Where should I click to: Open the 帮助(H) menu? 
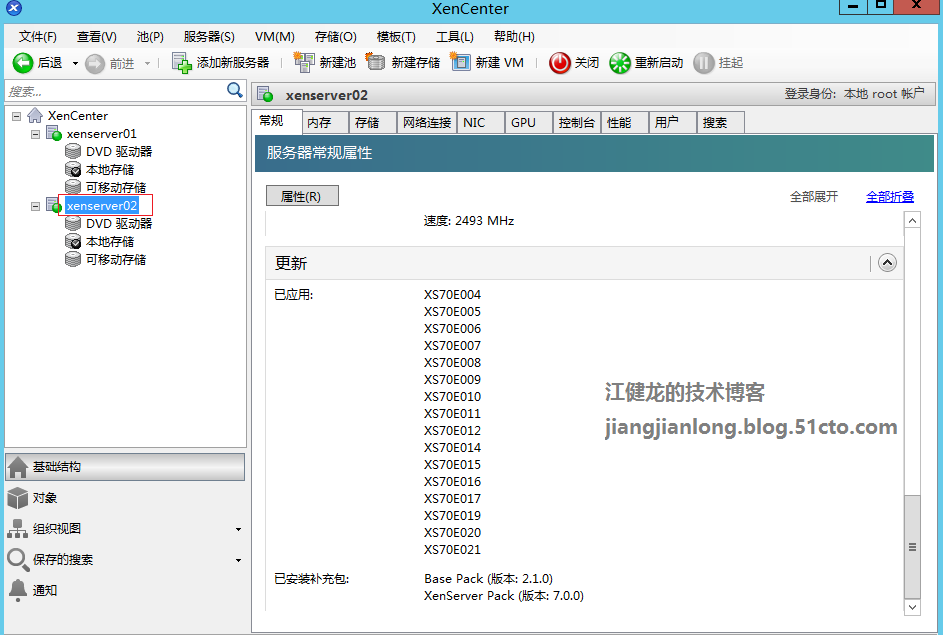click(x=514, y=37)
